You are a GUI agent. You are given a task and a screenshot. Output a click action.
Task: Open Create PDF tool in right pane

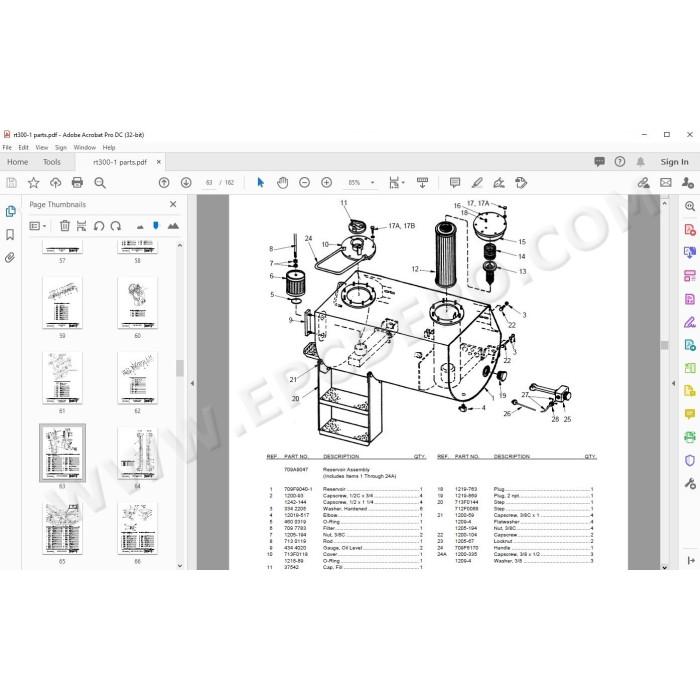click(690, 229)
